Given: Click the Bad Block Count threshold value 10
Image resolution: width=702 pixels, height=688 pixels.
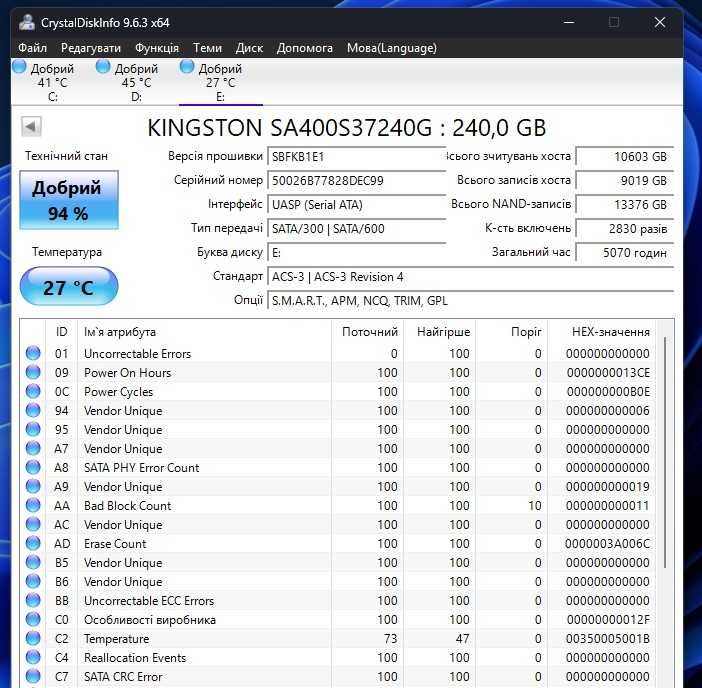Looking at the screenshot, I should pos(535,506).
